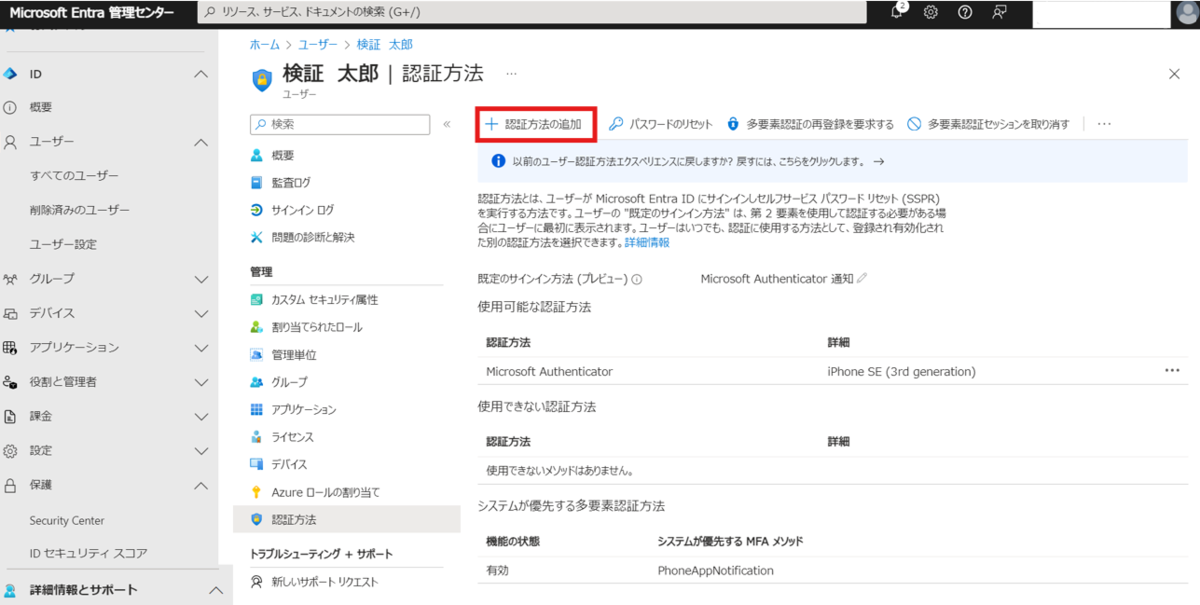Collapse the ID section chevron
1200x605 pixels.
200,74
